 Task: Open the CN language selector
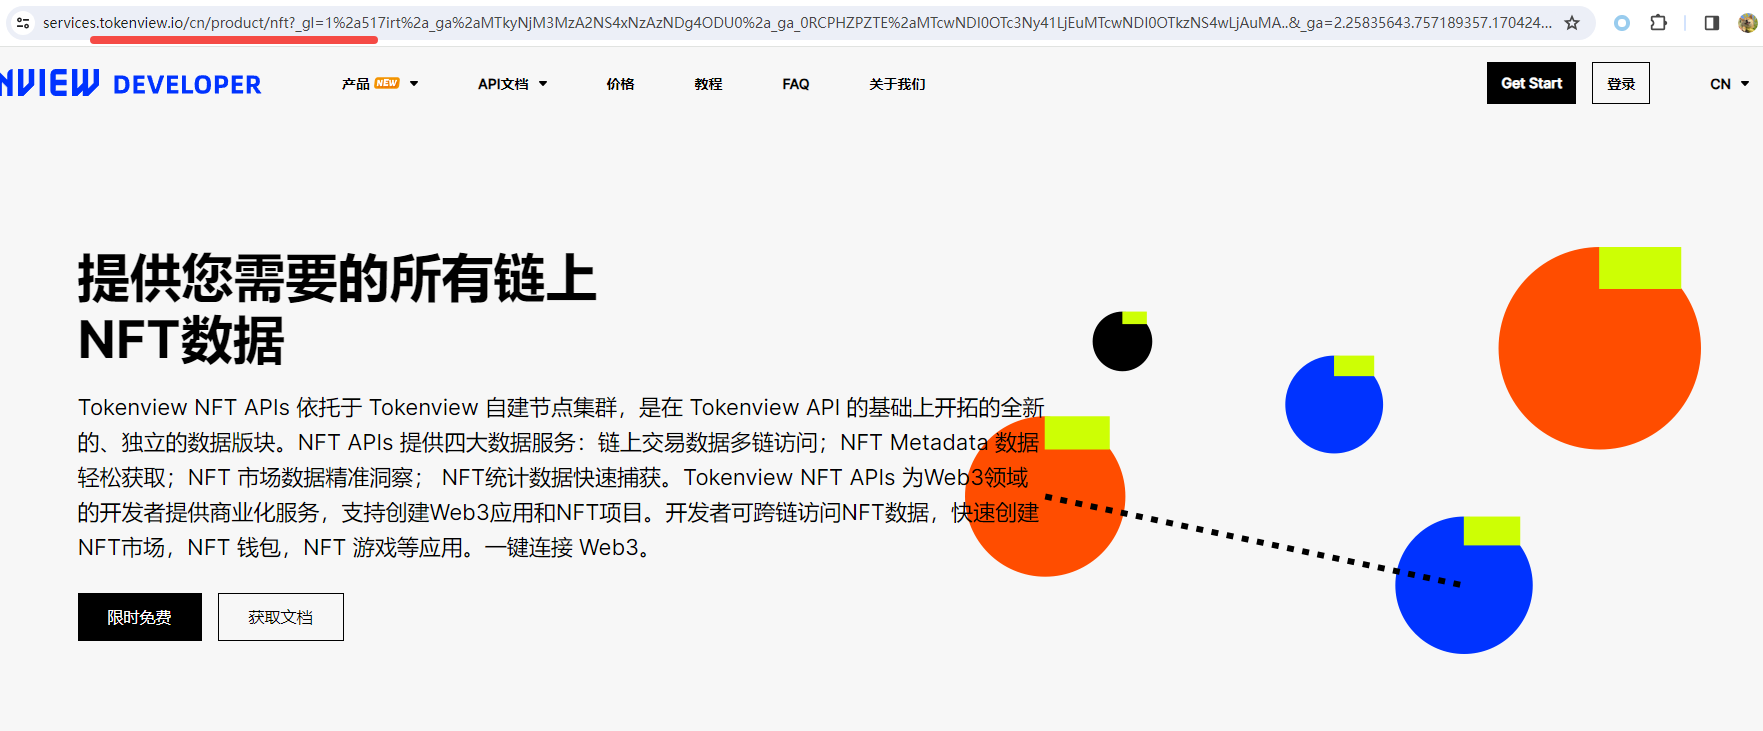coord(1729,84)
